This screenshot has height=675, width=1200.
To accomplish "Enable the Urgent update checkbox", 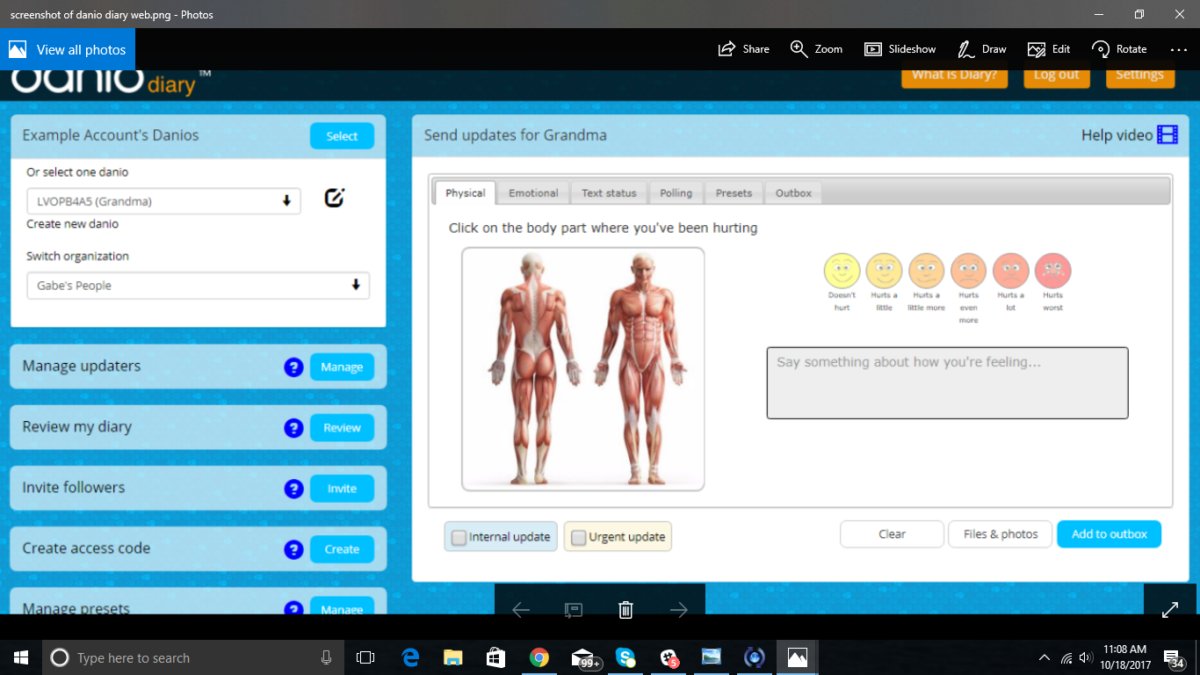I will tap(578, 538).
